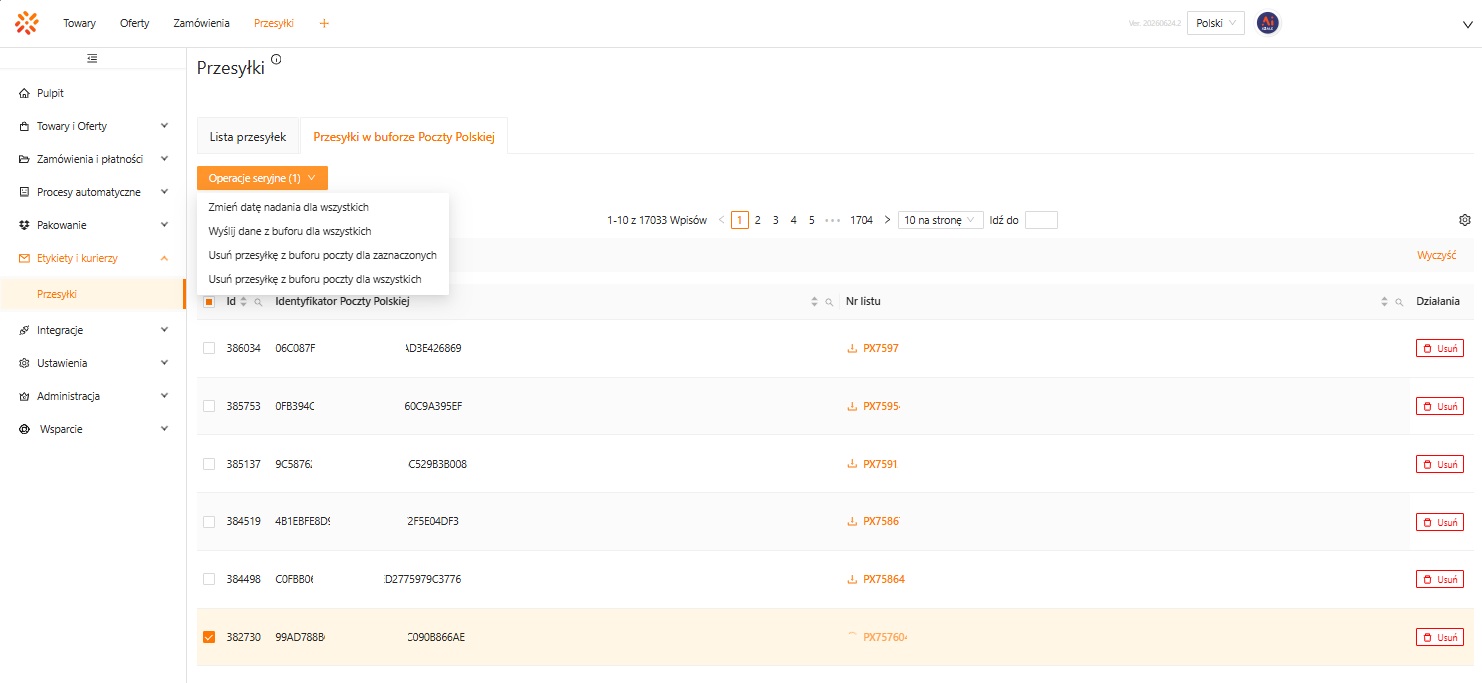The width and height of the screenshot is (1482, 683).
Task: Open shipment link PX7586
Action: (x=881, y=522)
